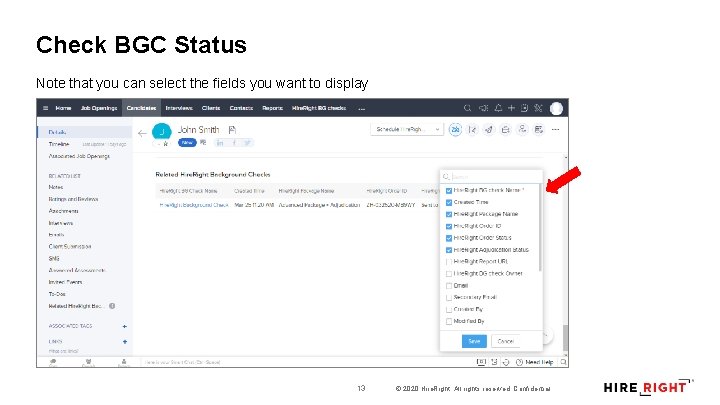
Task: Save the selected column fields
Action: (x=474, y=342)
